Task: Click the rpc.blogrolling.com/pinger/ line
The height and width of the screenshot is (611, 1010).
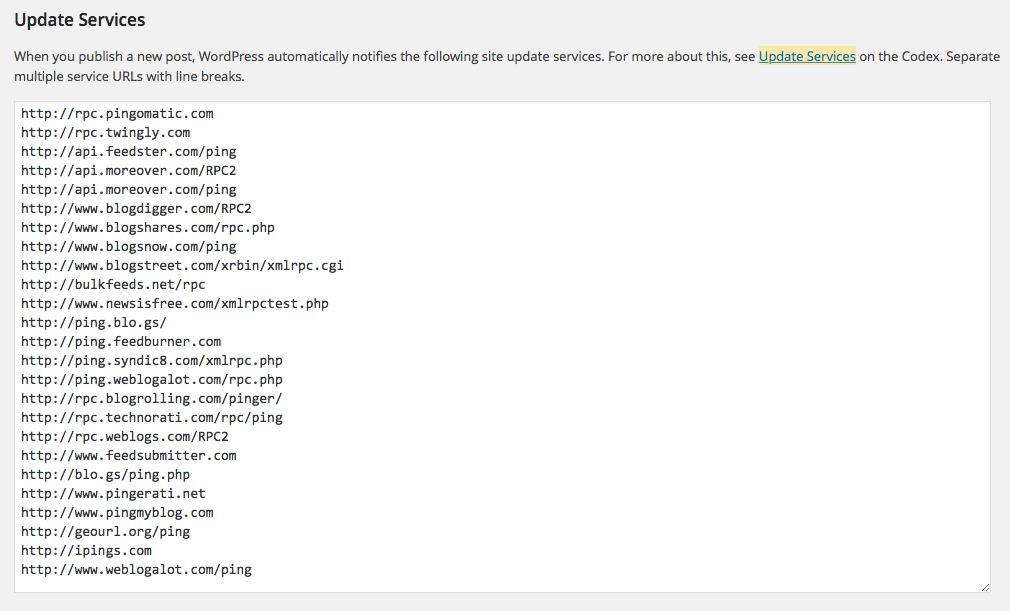Action: (x=152, y=399)
